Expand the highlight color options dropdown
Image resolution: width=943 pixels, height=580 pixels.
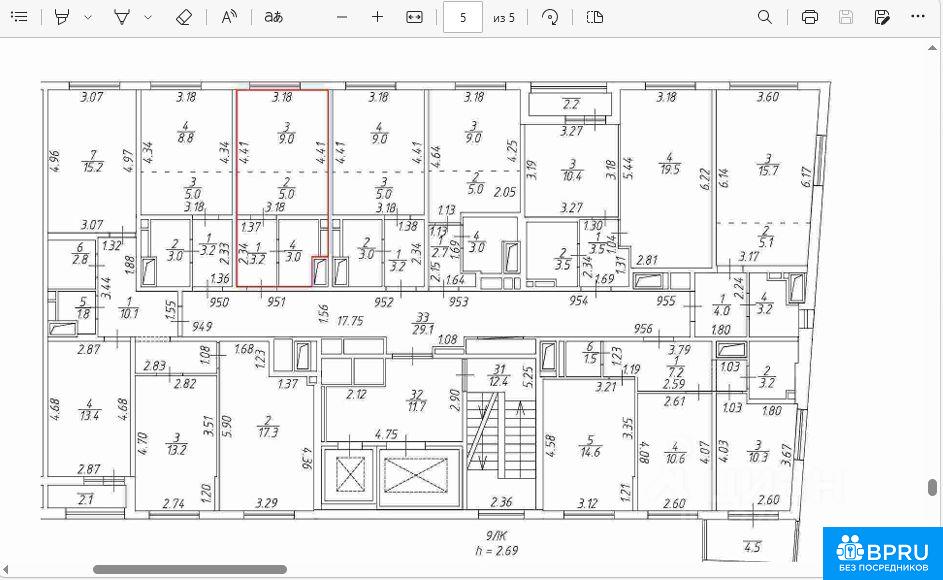point(88,17)
